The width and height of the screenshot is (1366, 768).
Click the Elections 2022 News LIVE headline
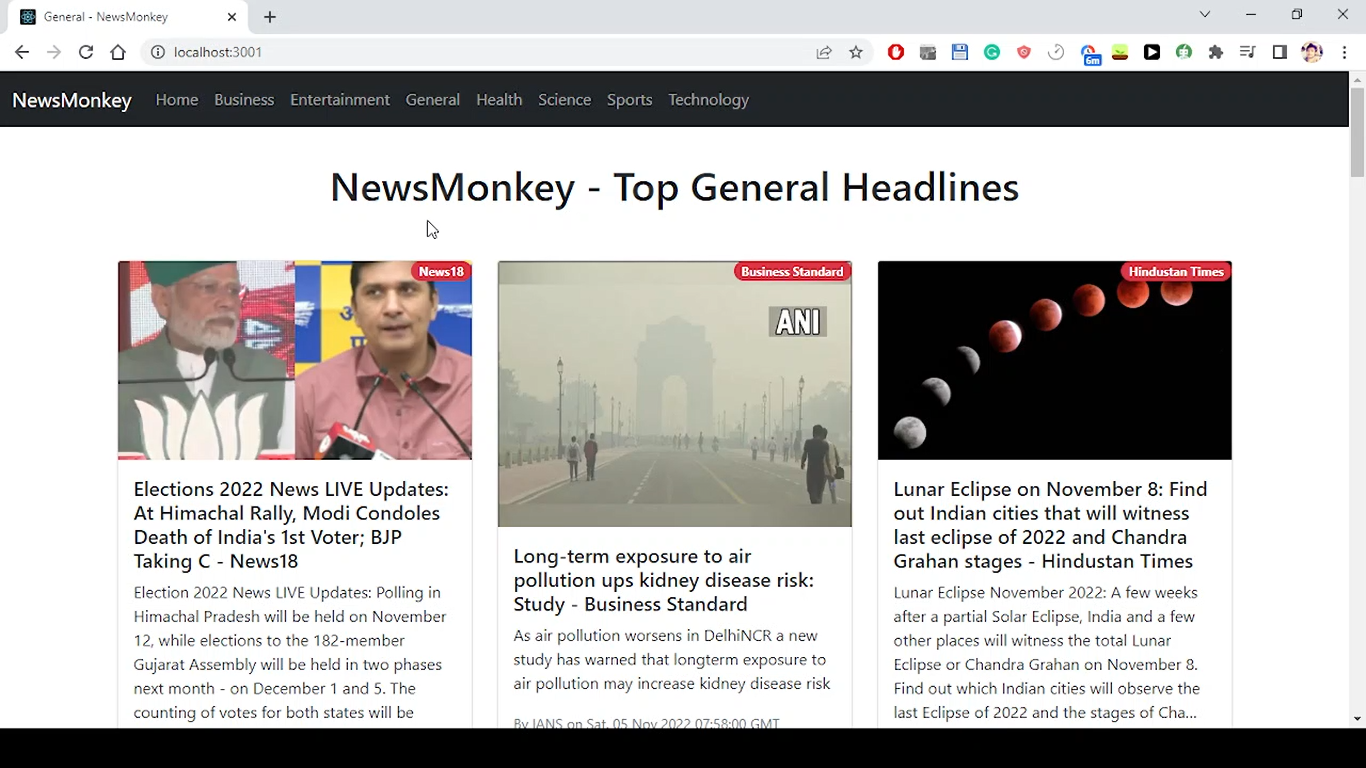291,525
